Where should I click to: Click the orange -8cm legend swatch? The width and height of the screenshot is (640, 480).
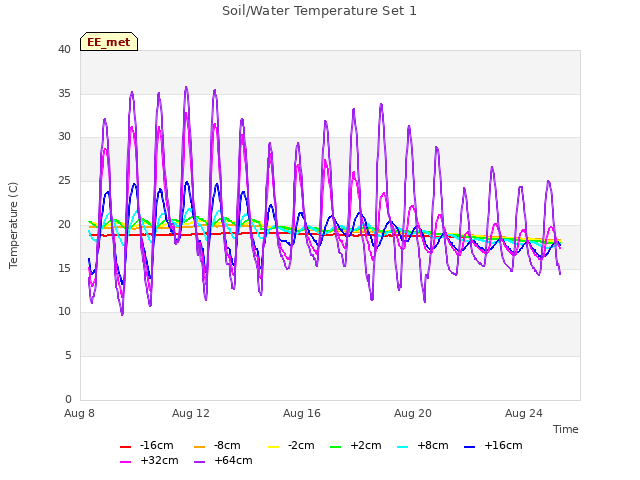200,447
